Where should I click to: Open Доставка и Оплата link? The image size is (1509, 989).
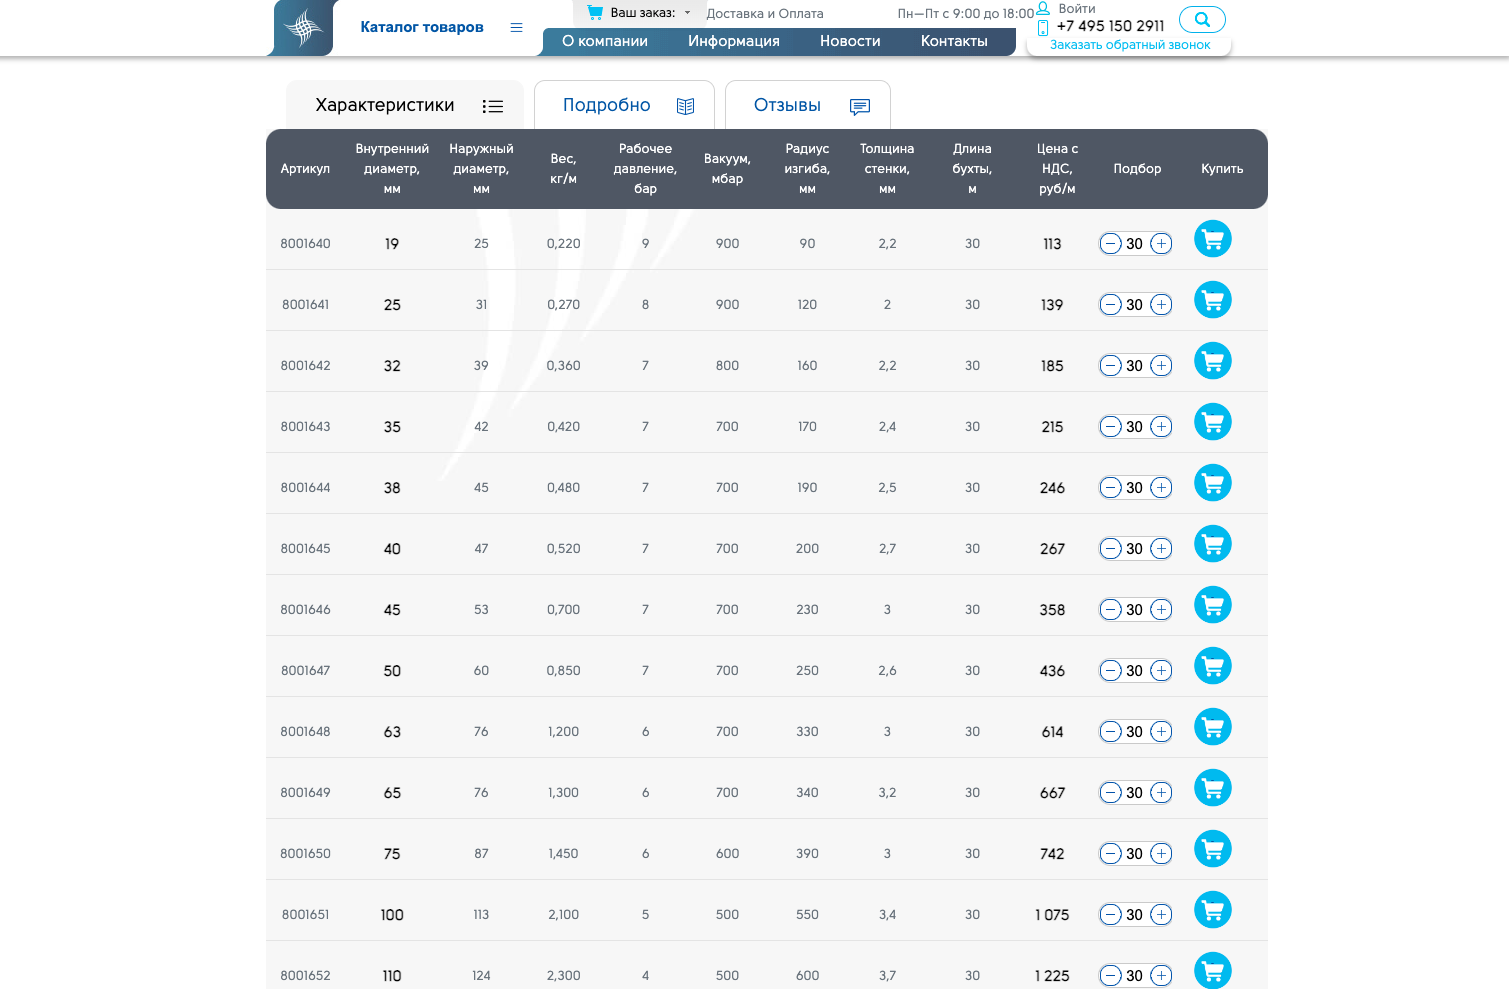coord(764,14)
